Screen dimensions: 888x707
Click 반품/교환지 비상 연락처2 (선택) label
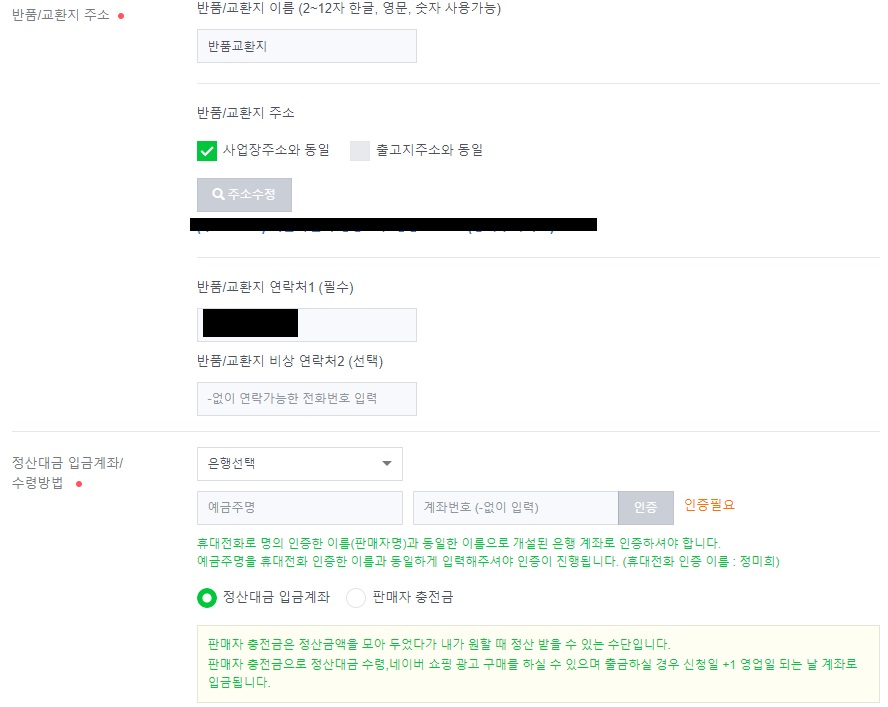290,361
